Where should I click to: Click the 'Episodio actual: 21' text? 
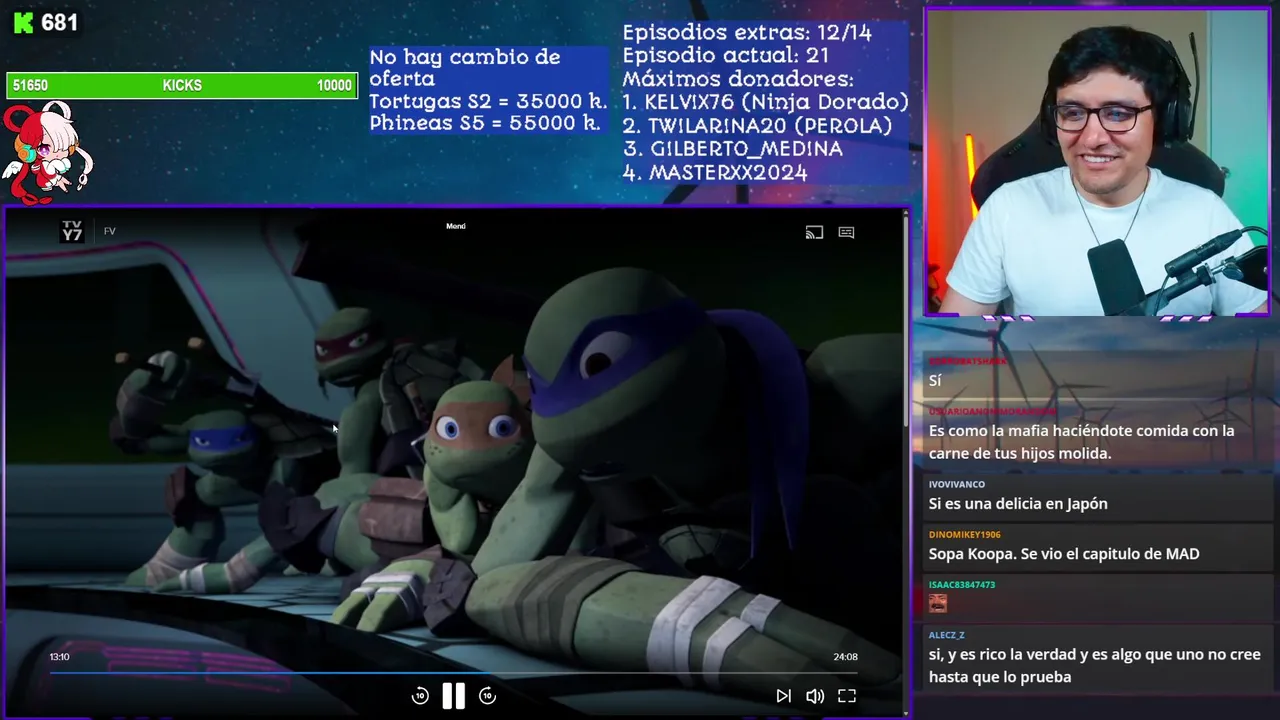click(725, 55)
